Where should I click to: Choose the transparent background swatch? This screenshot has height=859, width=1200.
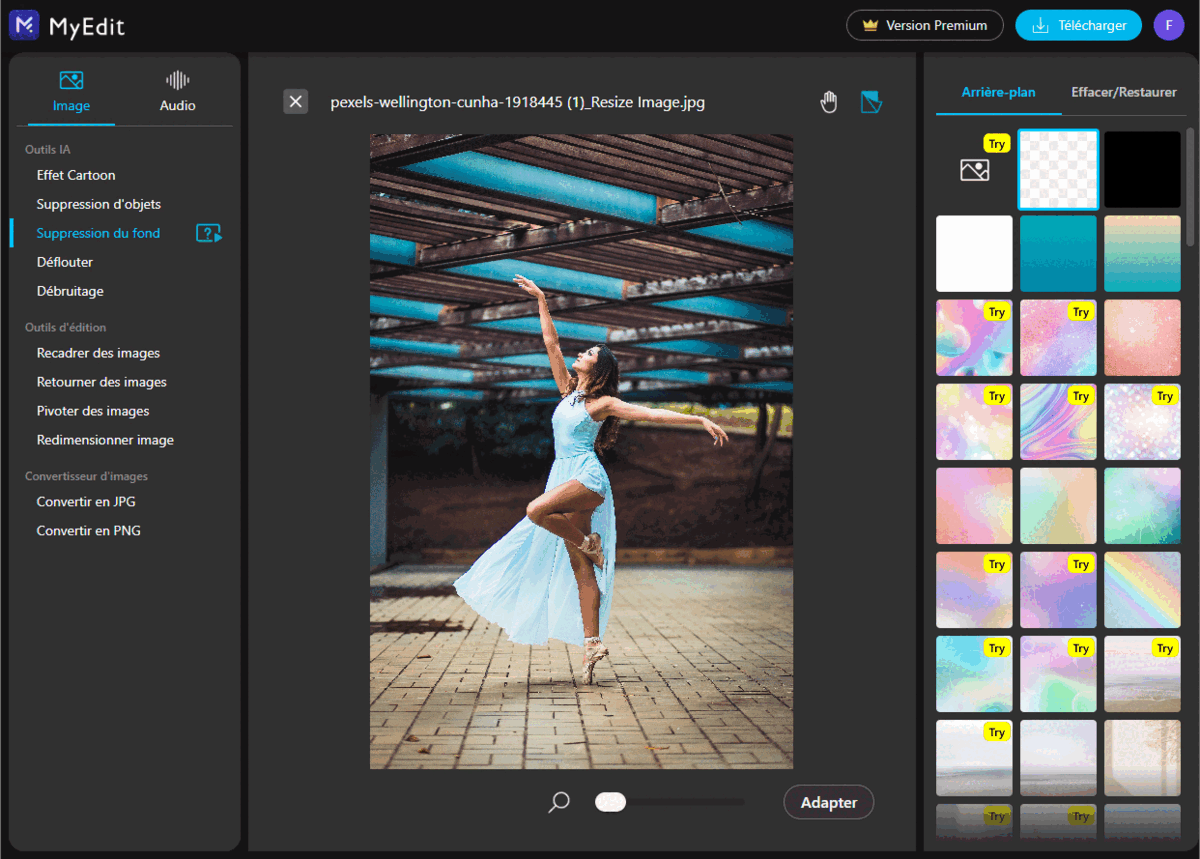(x=1058, y=169)
